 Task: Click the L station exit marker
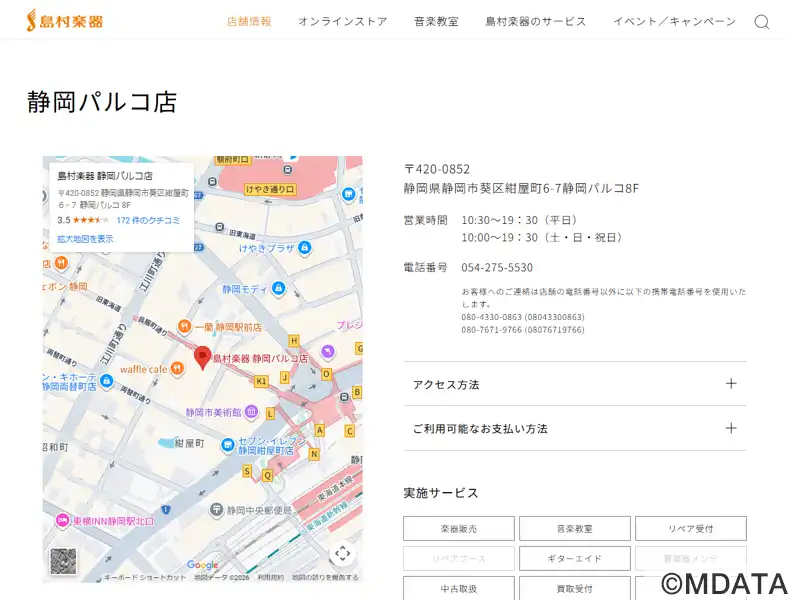(x=270, y=413)
